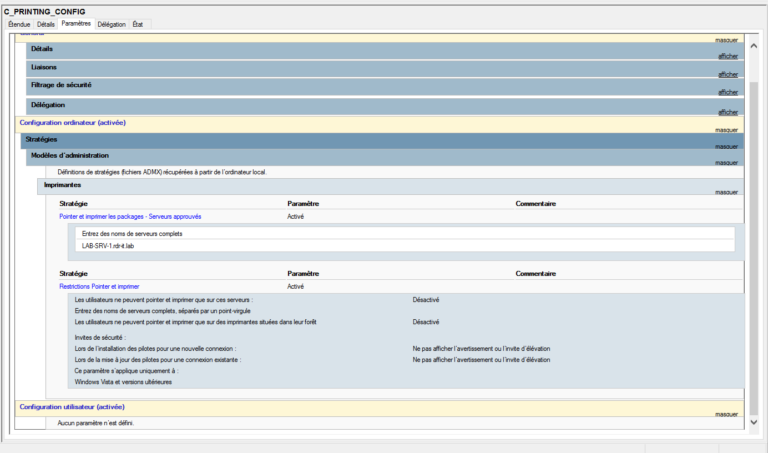This screenshot has width=768, height=453.
Task: Collapse Modèles d'administration via masquer
Action: click(x=726, y=163)
